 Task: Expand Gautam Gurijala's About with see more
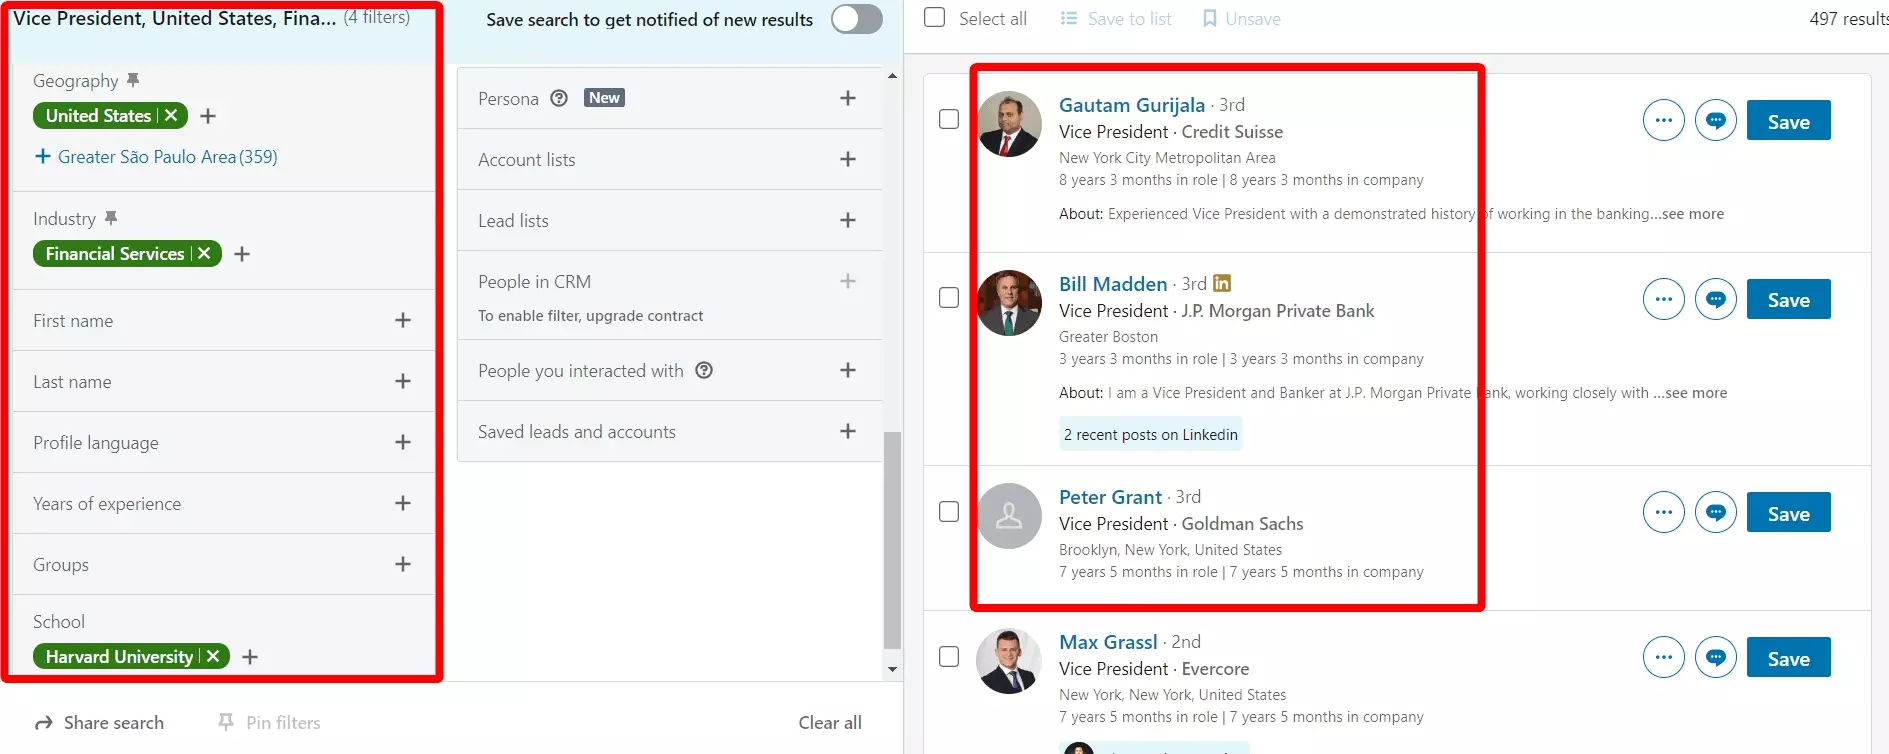(1693, 214)
